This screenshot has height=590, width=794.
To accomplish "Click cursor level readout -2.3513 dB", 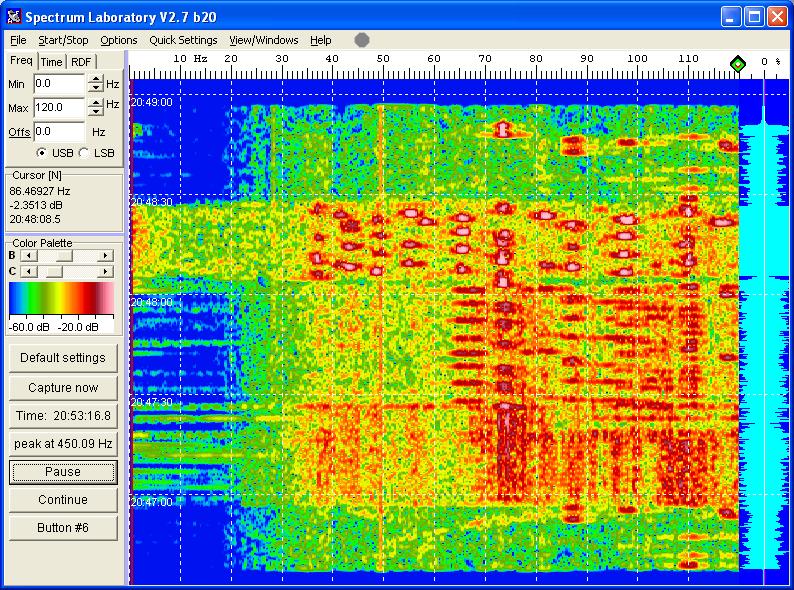I will coord(35,205).
